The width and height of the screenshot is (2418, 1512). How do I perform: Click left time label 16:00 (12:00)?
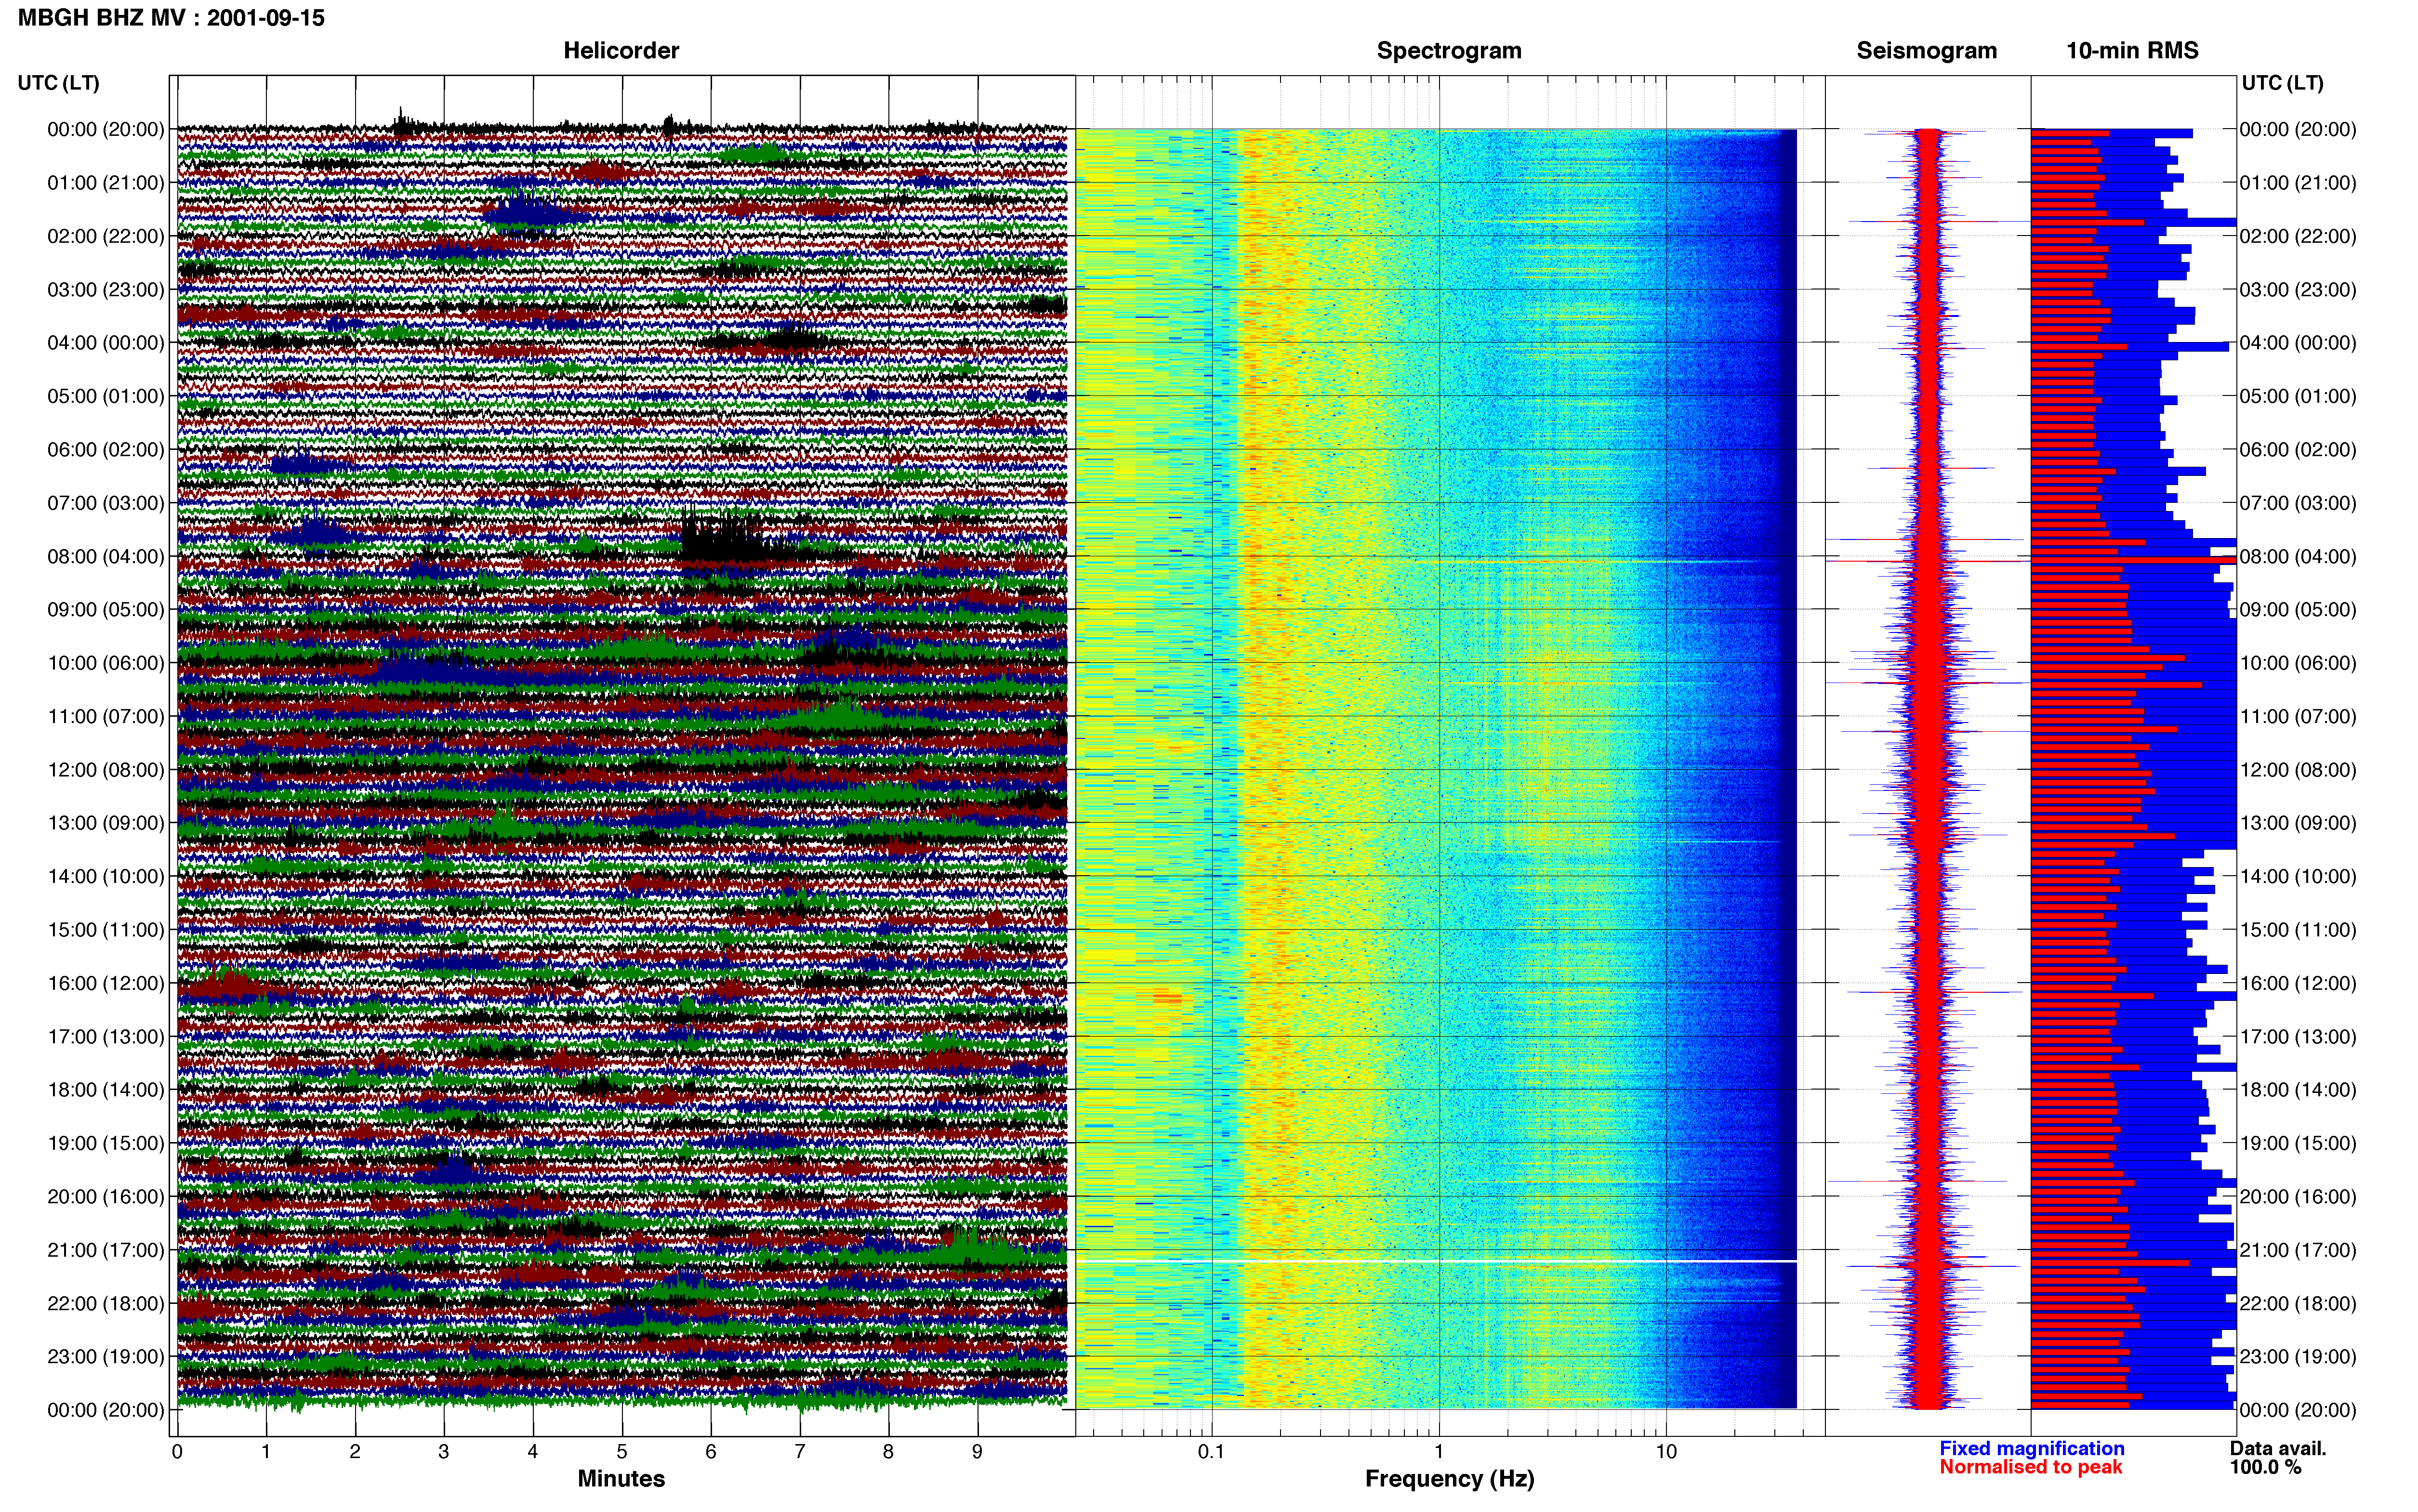(106, 983)
